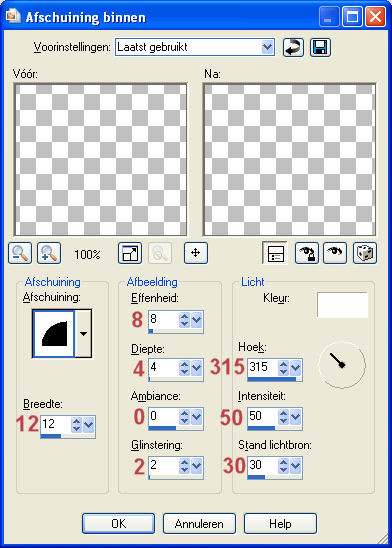
Task: Zoom out the preview with minus magnifier
Action: (20, 253)
